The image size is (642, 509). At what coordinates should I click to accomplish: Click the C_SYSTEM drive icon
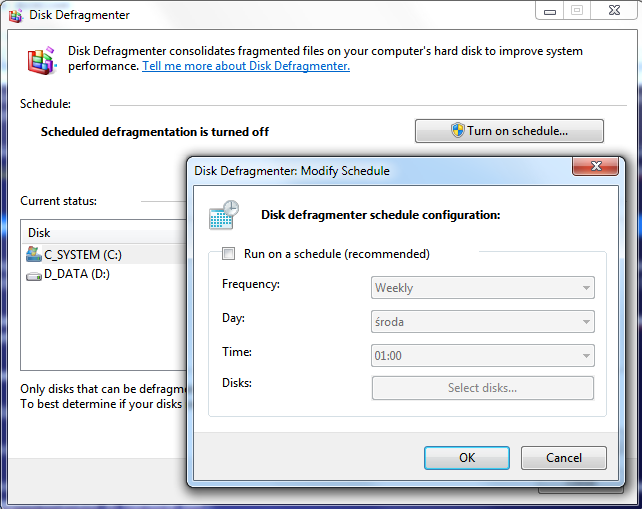tap(34, 254)
